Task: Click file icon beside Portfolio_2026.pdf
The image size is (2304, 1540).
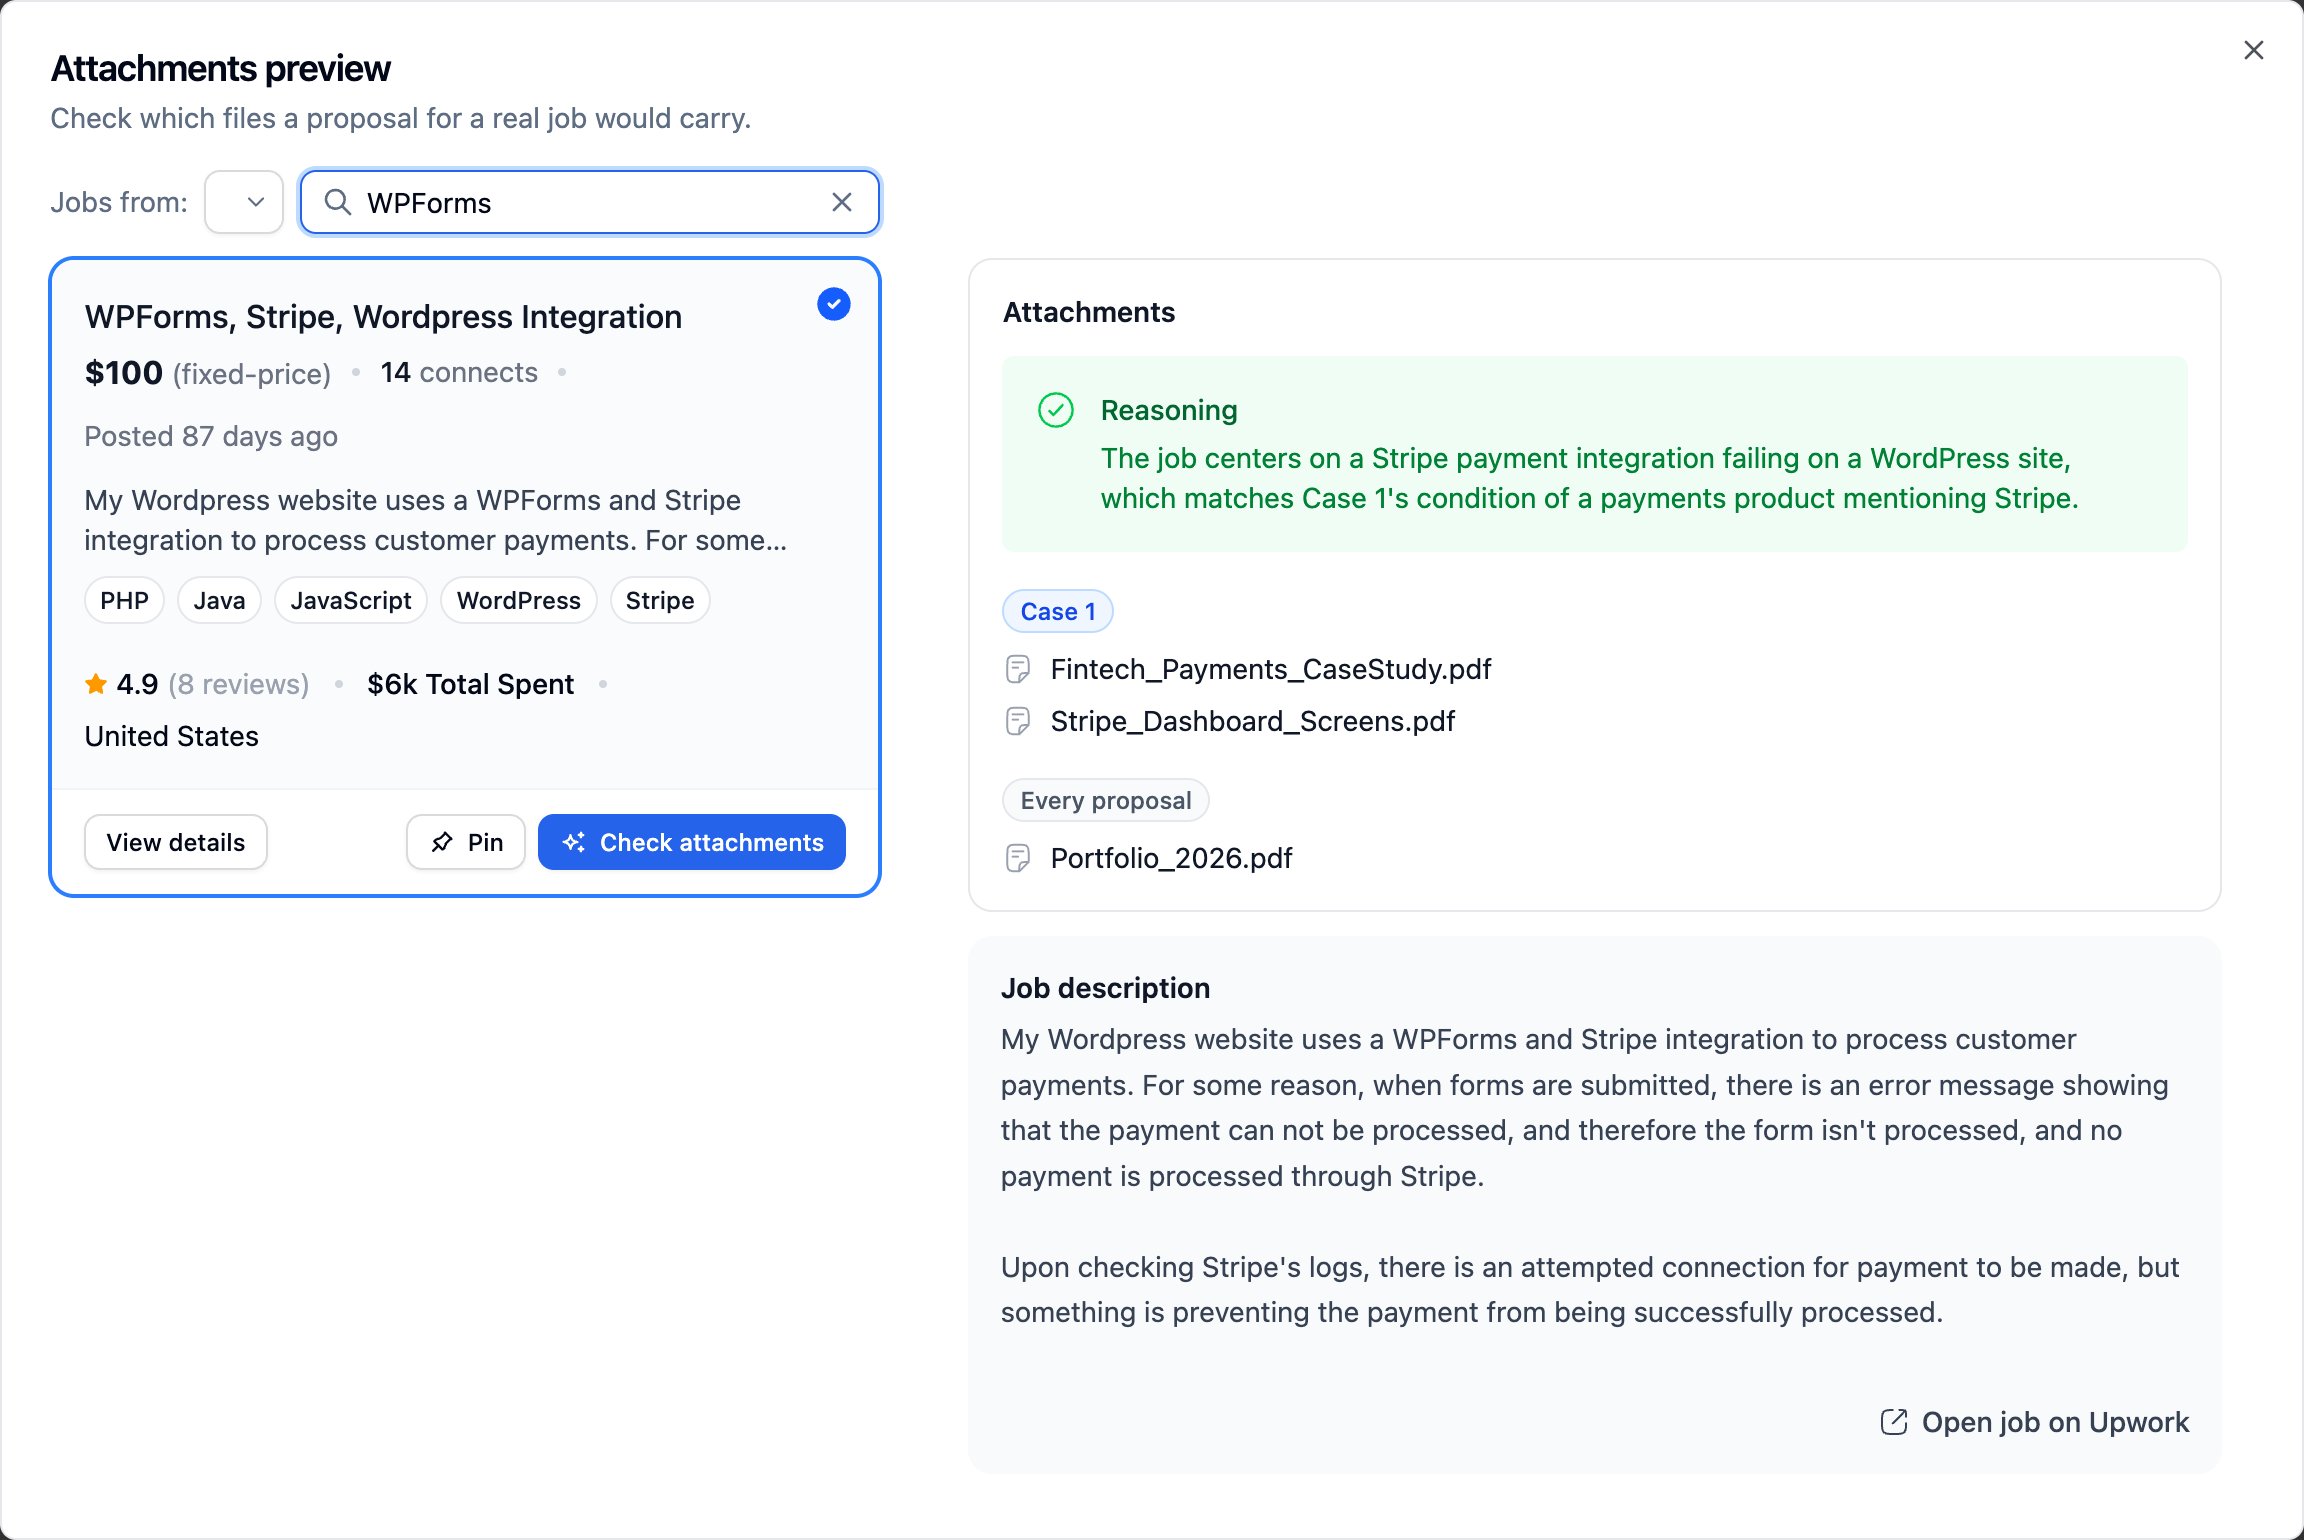Action: tap(1018, 858)
